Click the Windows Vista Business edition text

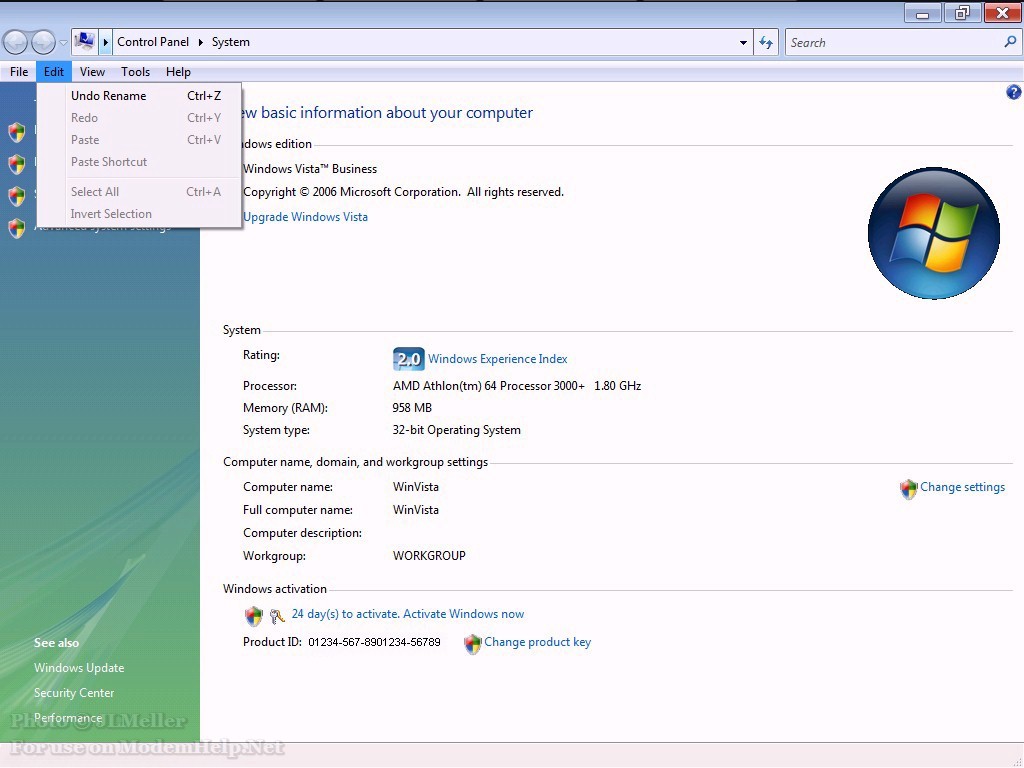tap(310, 169)
